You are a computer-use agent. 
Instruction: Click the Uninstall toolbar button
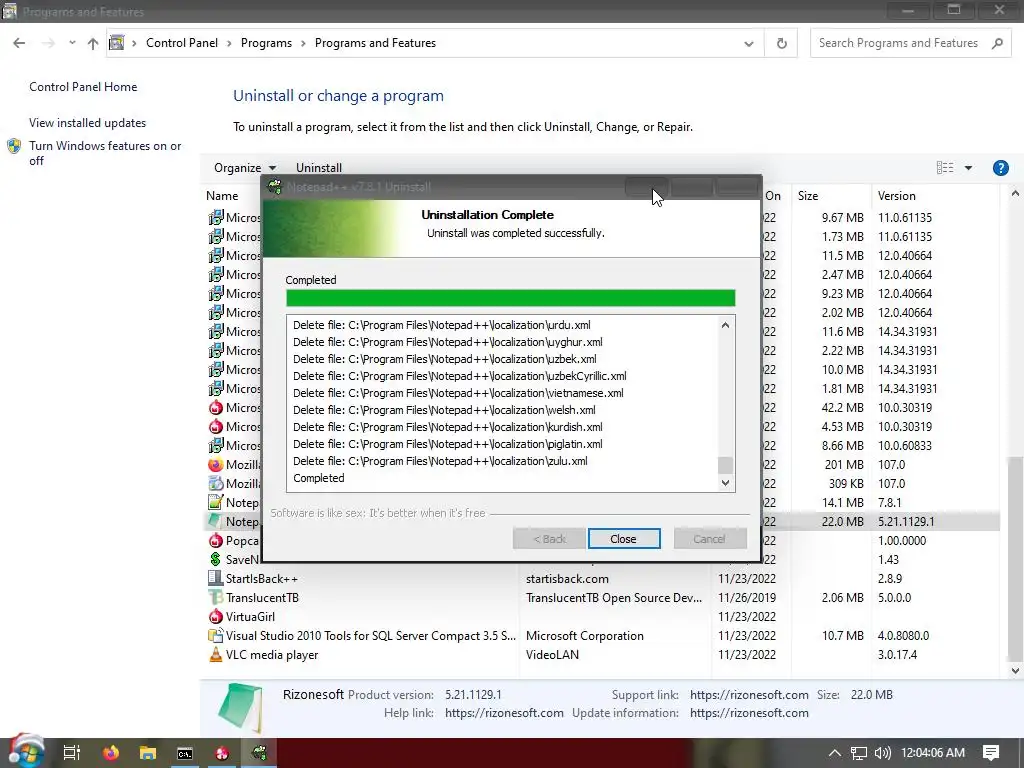coord(319,168)
